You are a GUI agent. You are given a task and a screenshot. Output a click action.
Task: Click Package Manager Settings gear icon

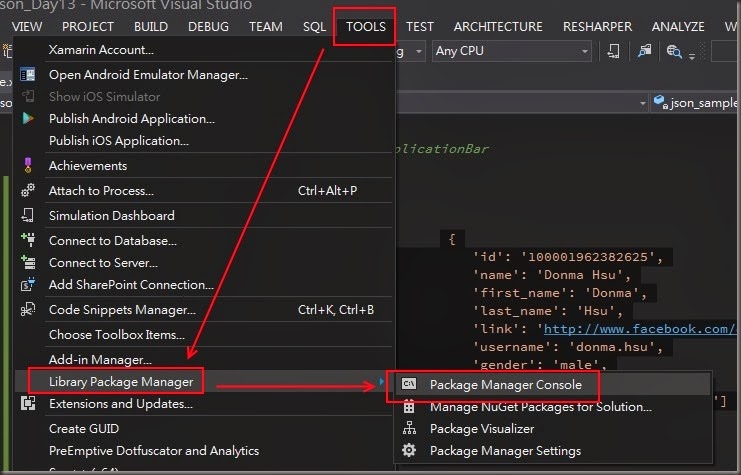click(409, 450)
